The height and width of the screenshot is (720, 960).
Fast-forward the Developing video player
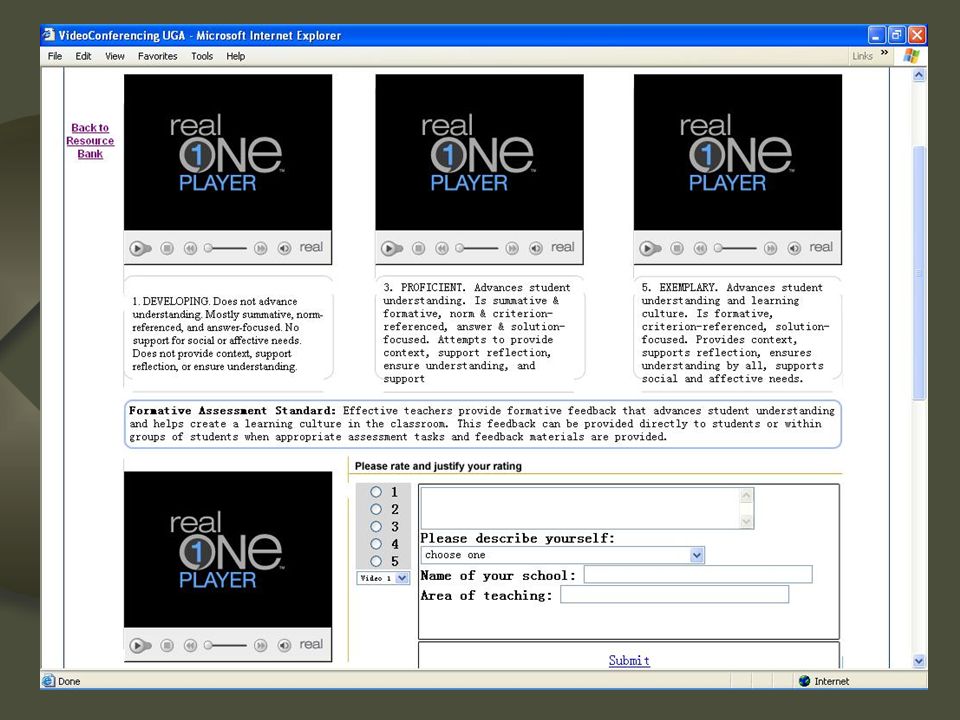click(x=261, y=248)
